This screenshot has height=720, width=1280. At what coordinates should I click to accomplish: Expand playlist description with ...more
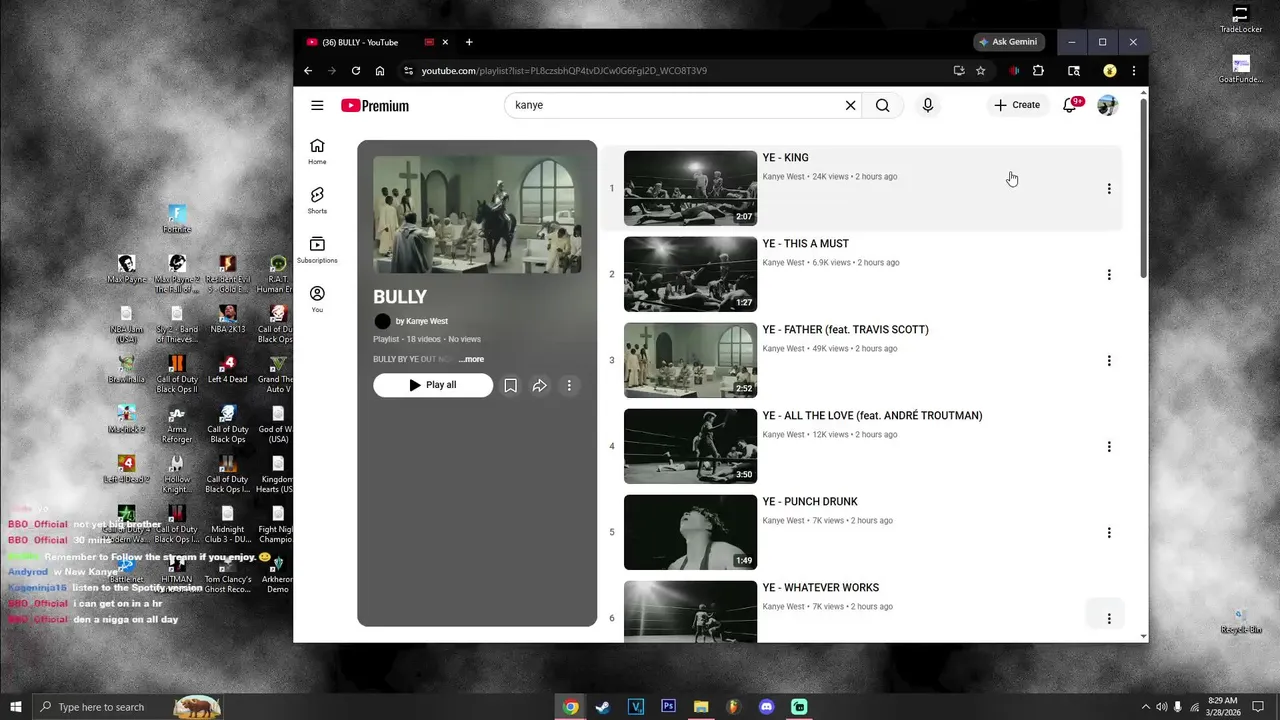pos(472,359)
